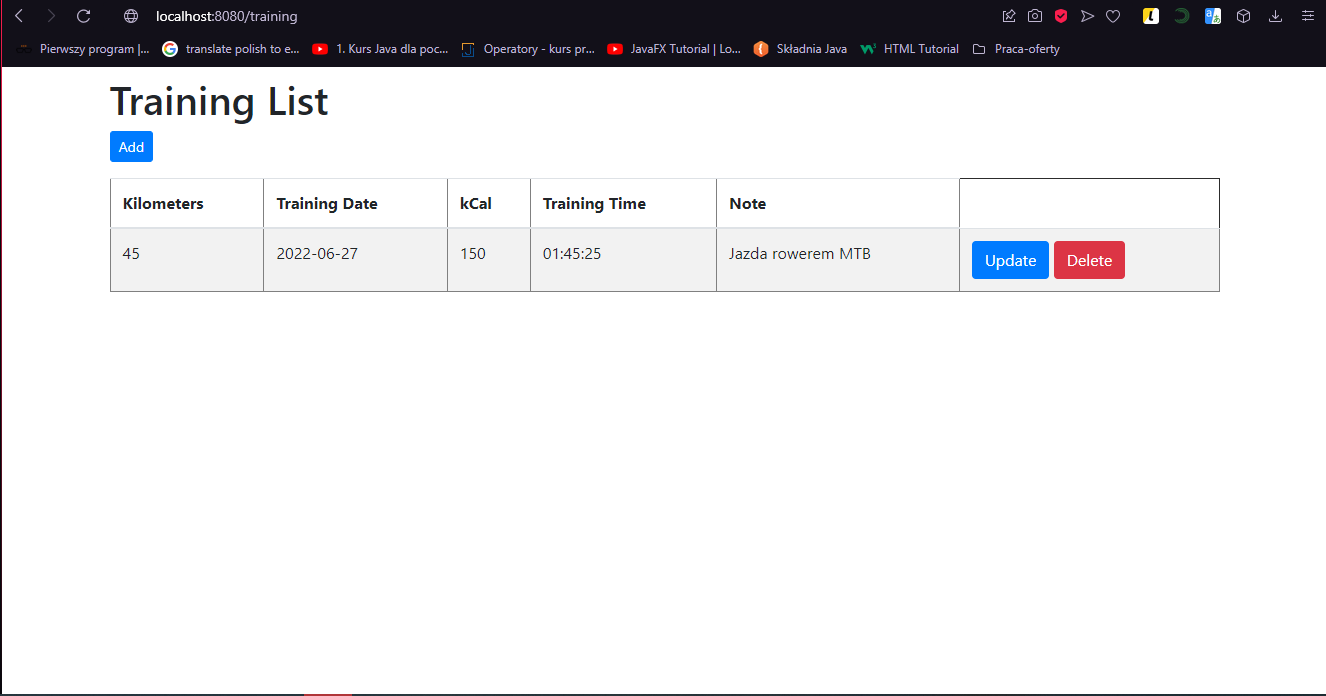Click the browser forward arrow
Screen dimensions: 1326x696
51,16
